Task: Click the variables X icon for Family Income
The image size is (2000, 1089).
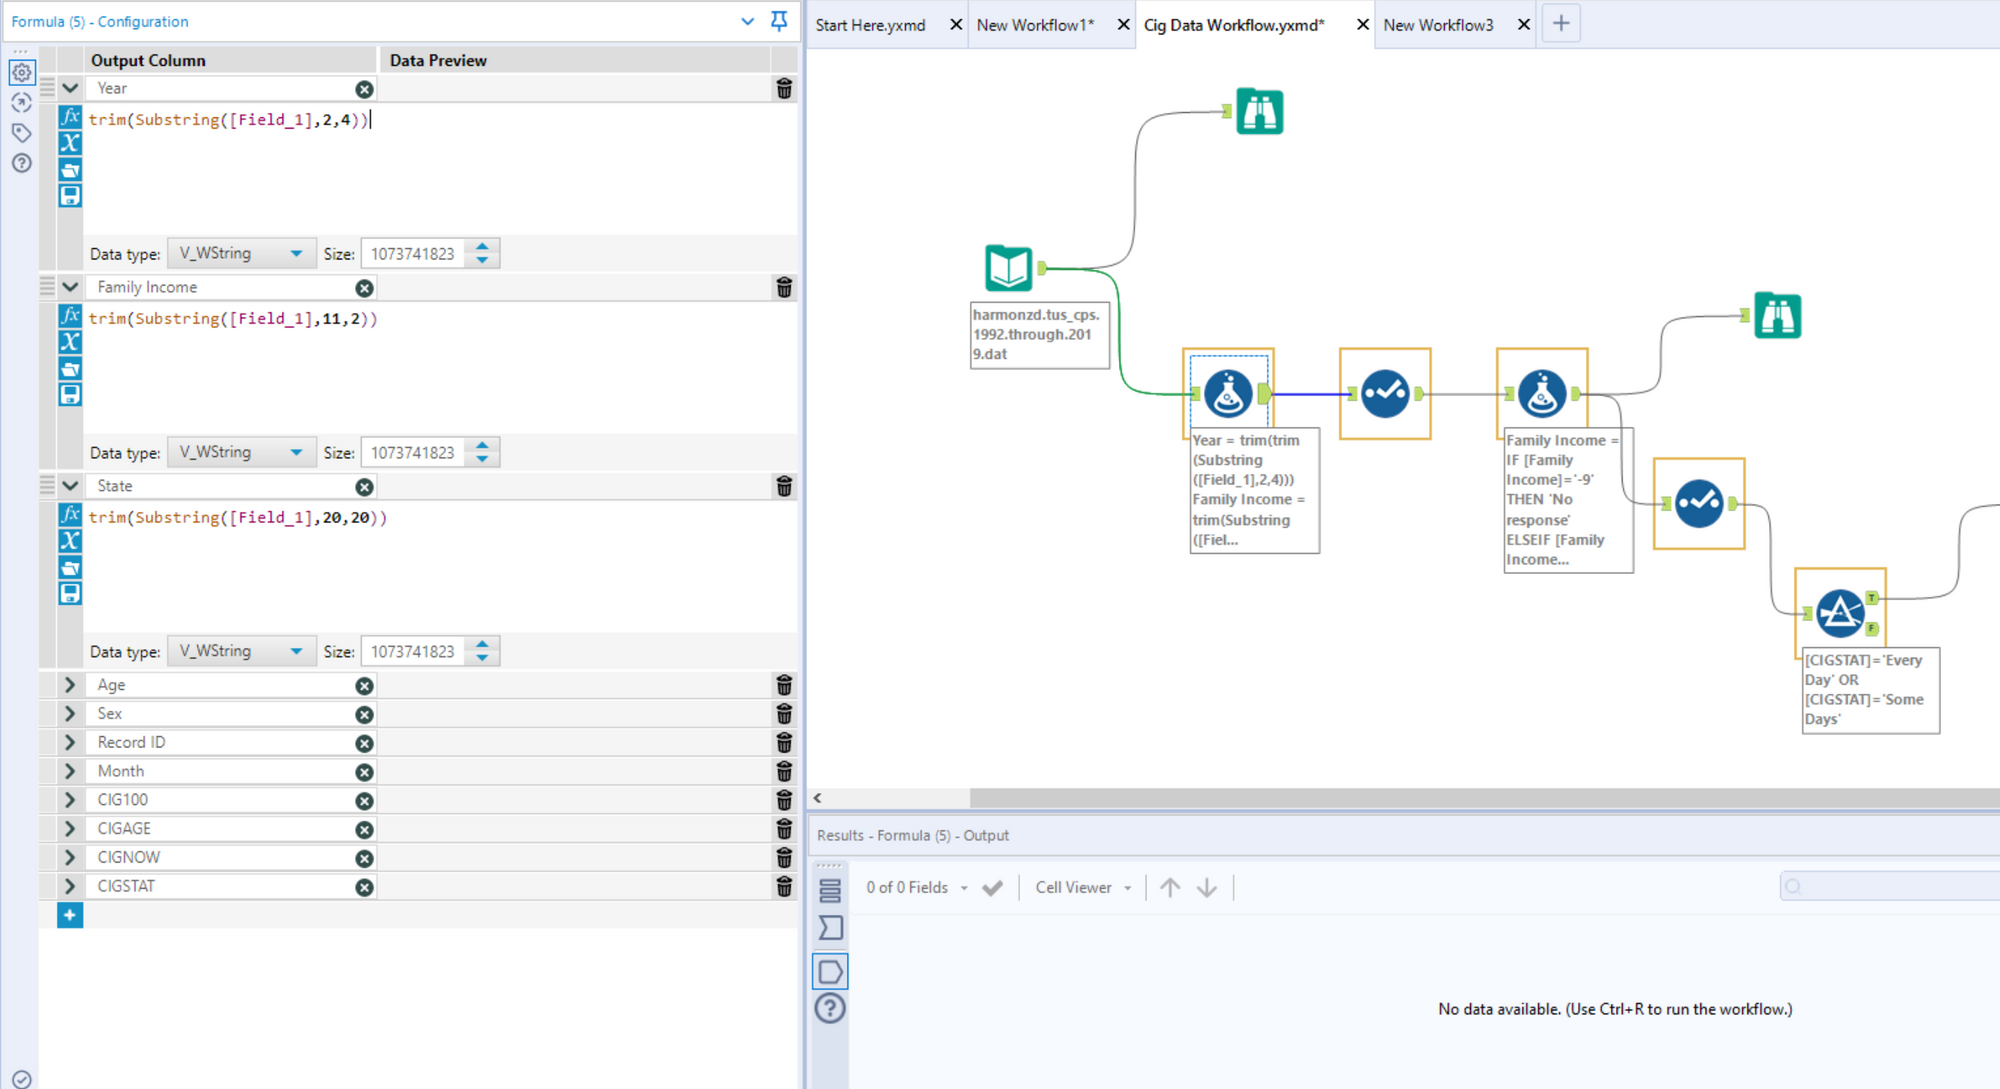Action: coord(70,342)
